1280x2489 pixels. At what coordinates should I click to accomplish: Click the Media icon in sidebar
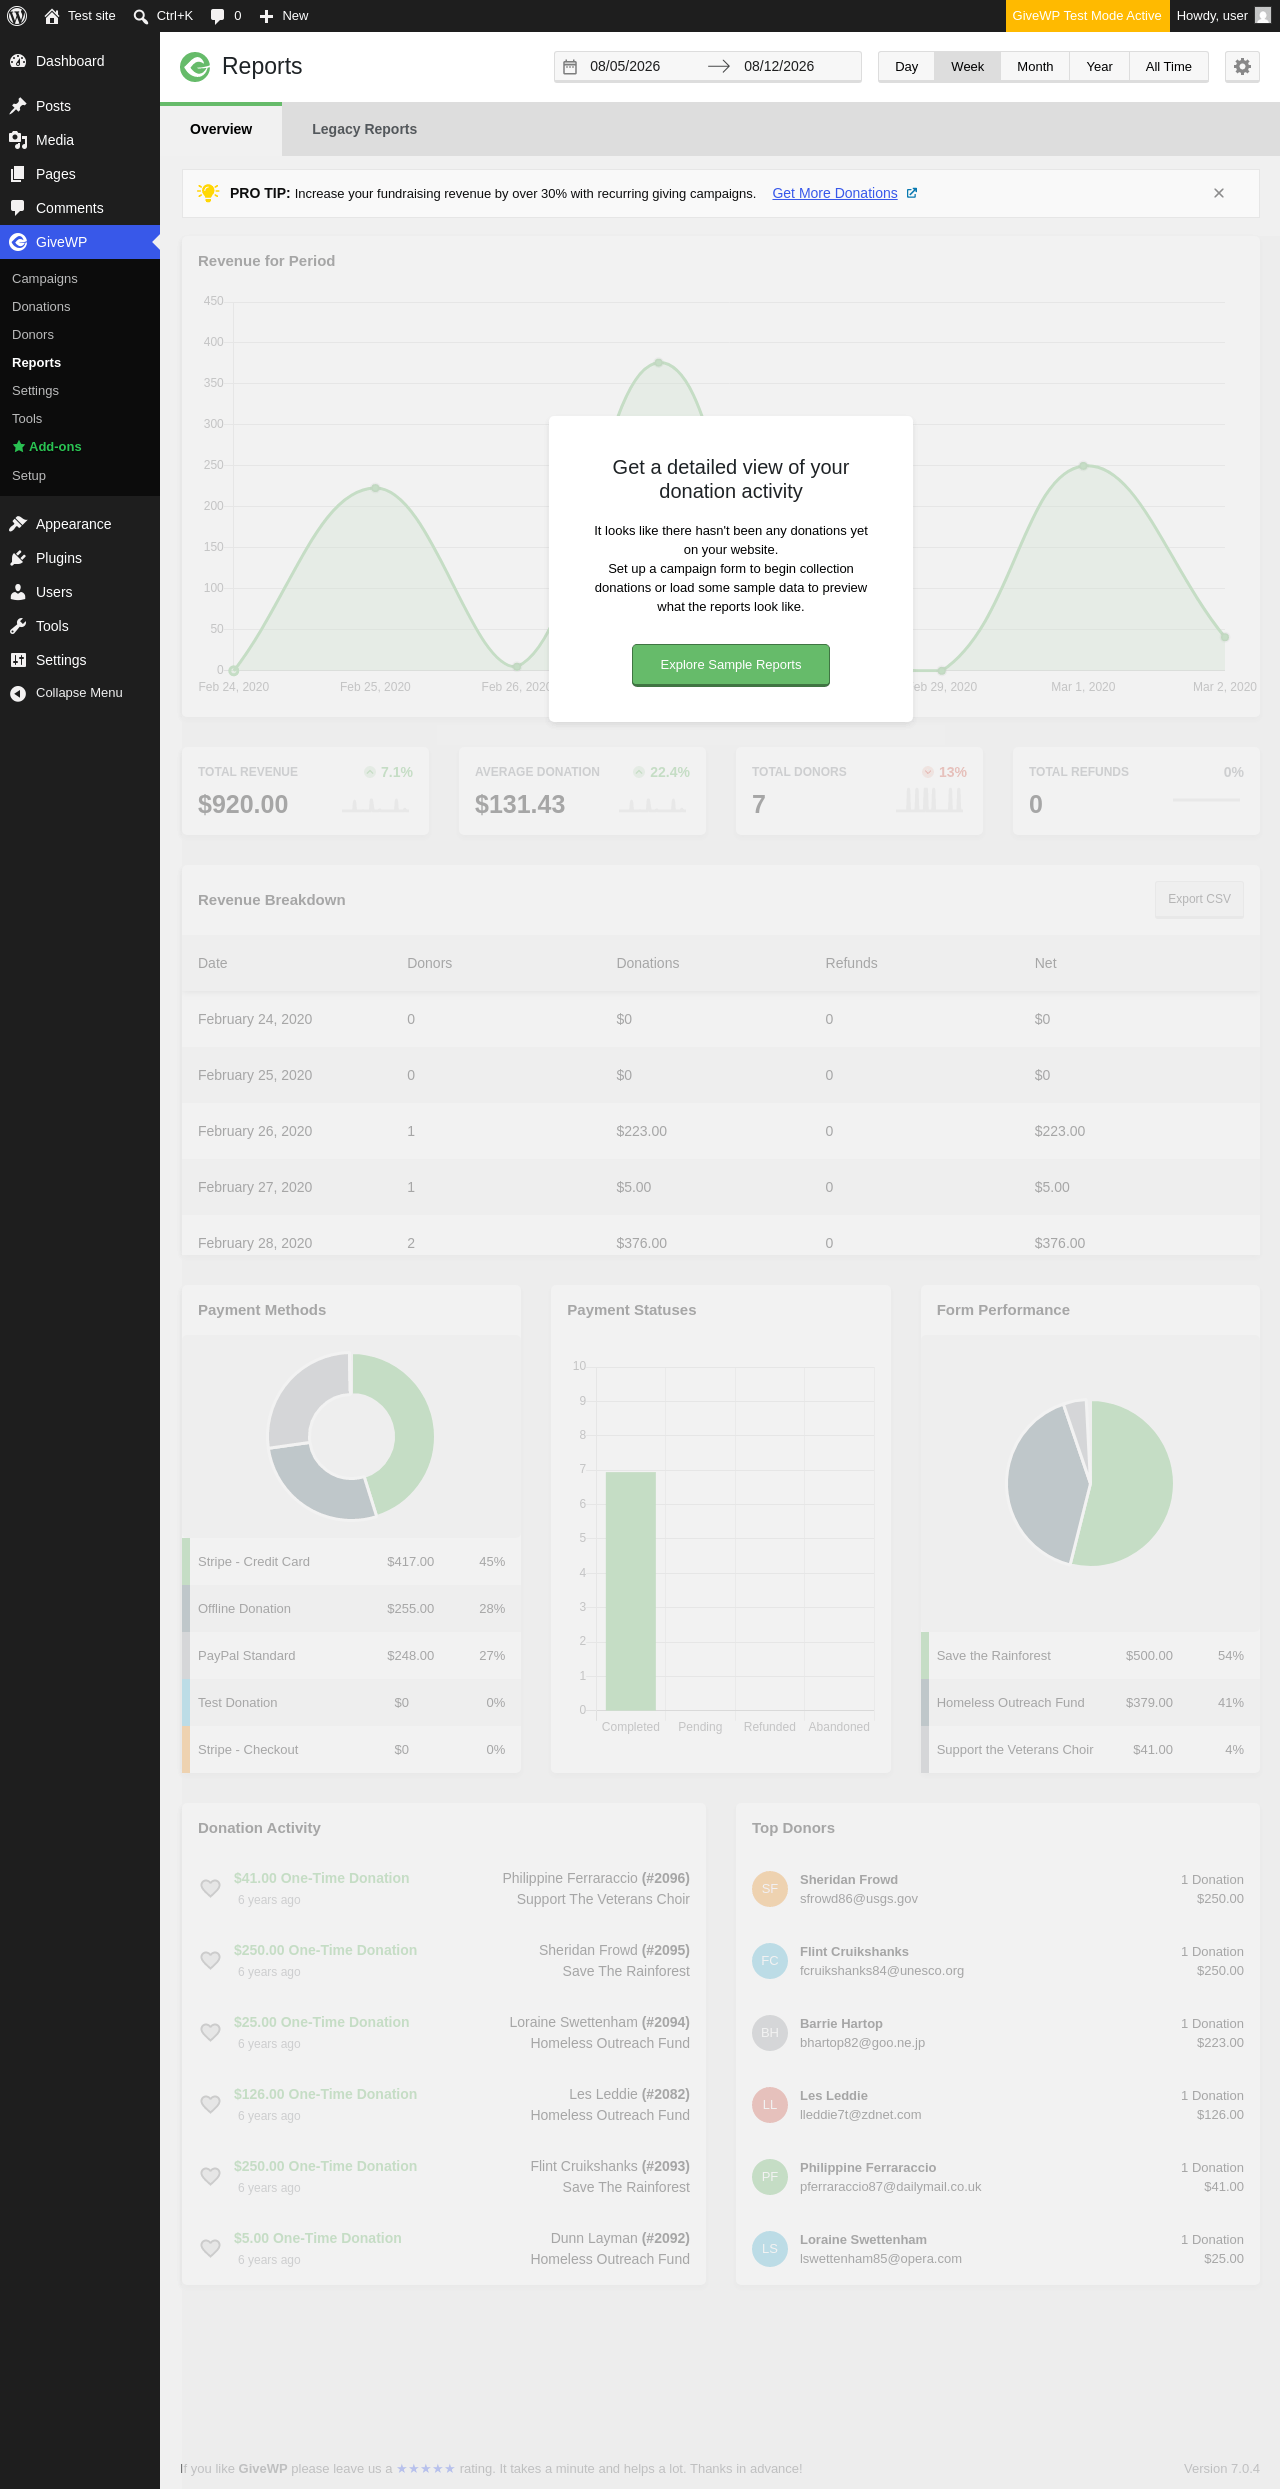[18, 140]
